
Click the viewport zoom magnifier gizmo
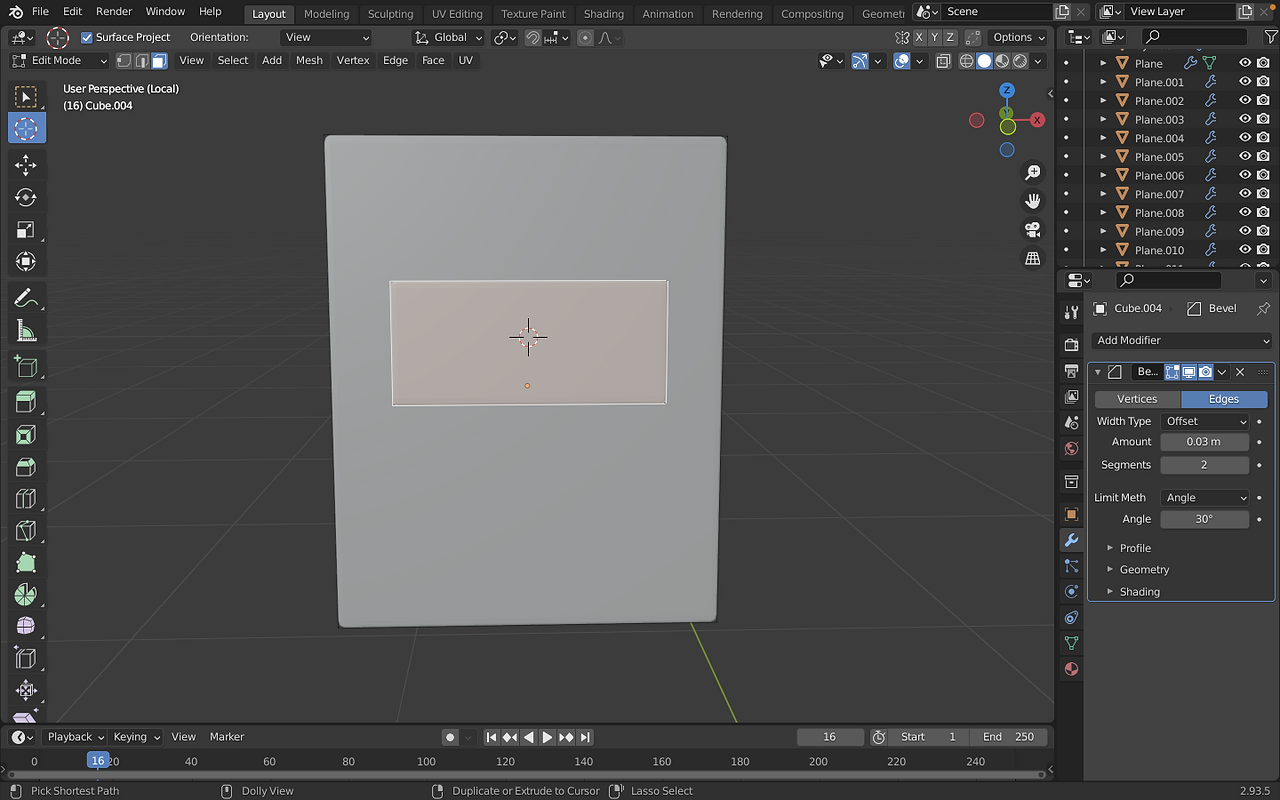[x=1033, y=173]
